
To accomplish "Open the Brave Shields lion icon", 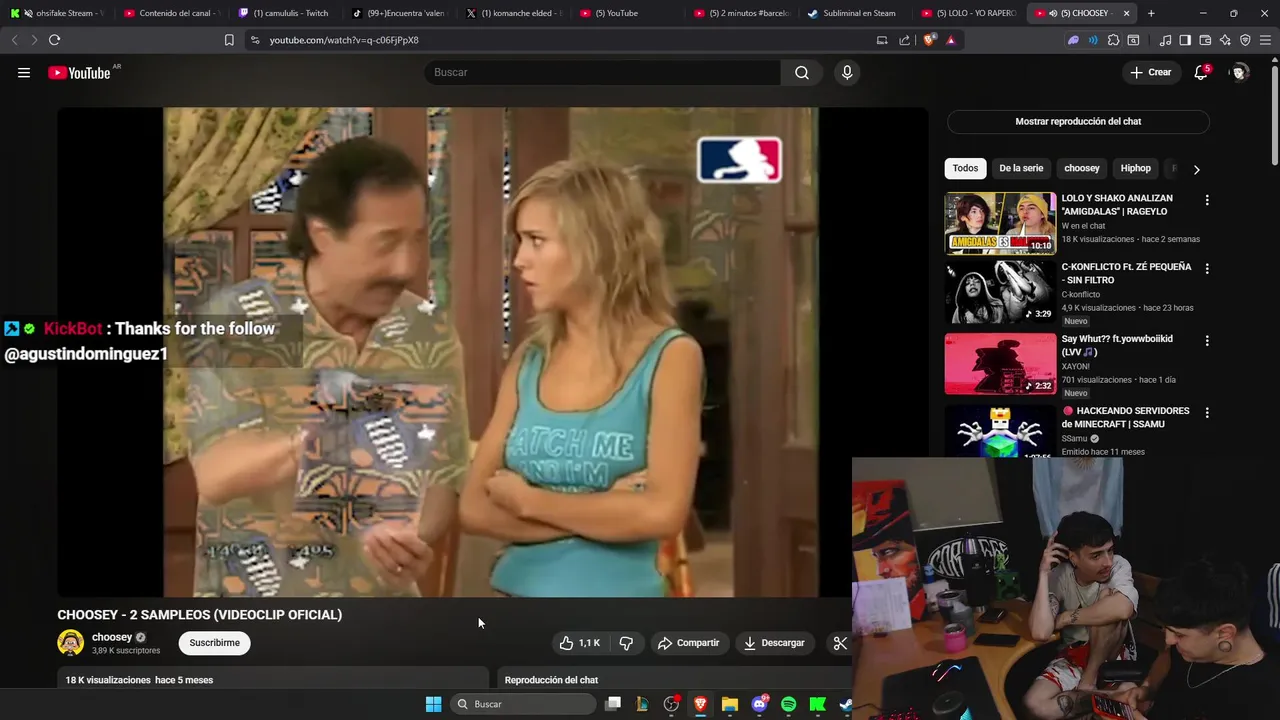I will (930, 40).
